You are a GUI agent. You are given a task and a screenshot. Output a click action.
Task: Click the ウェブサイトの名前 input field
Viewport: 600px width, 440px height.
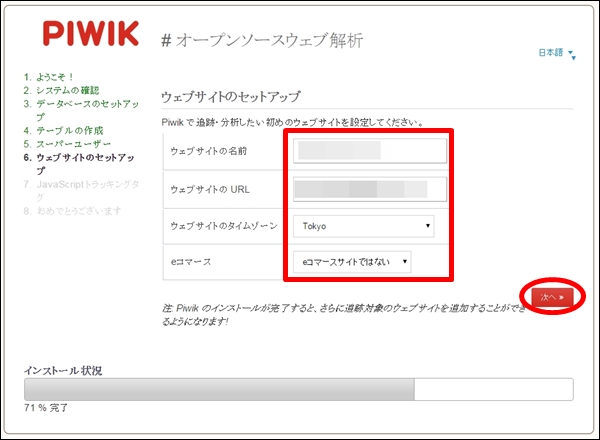tap(370, 150)
